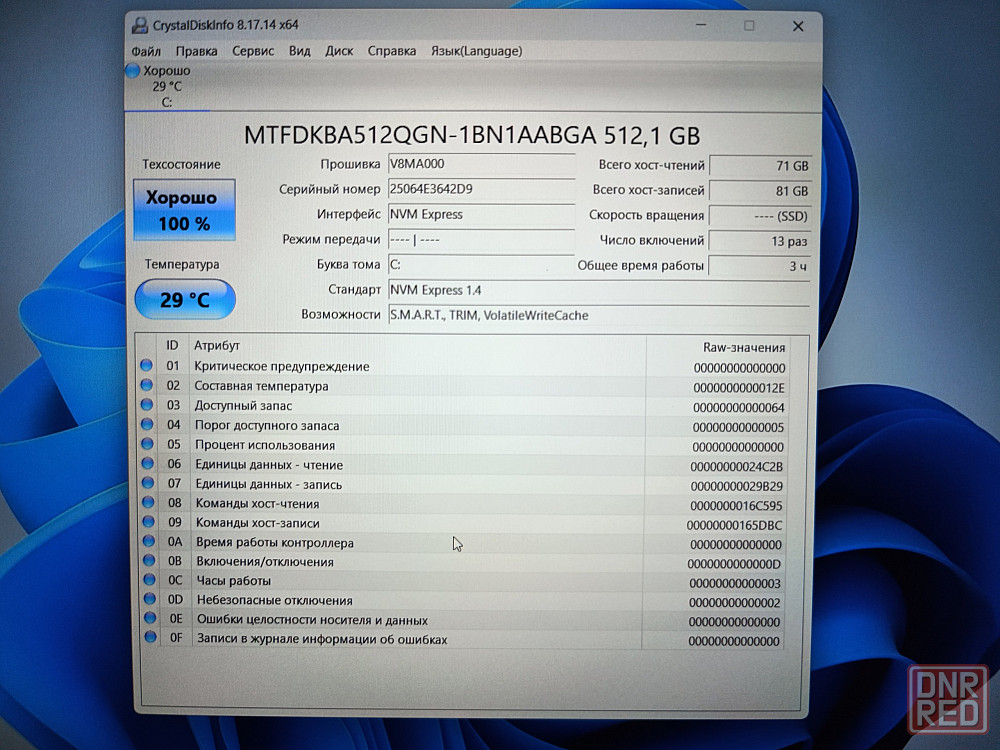Image resolution: width=1000 pixels, height=750 pixels.
Task: Open the Сервис menu
Action: click(253, 51)
